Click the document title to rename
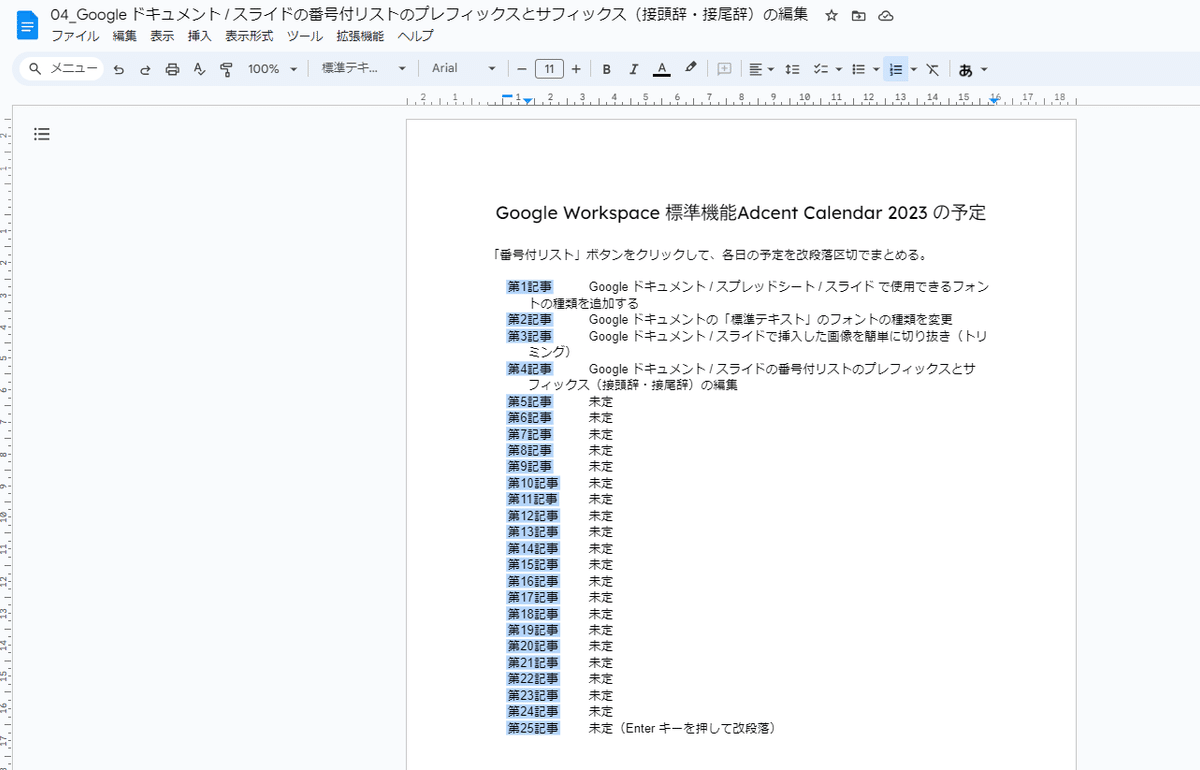This screenshot has height=770, width=1200. pos(429,15)
